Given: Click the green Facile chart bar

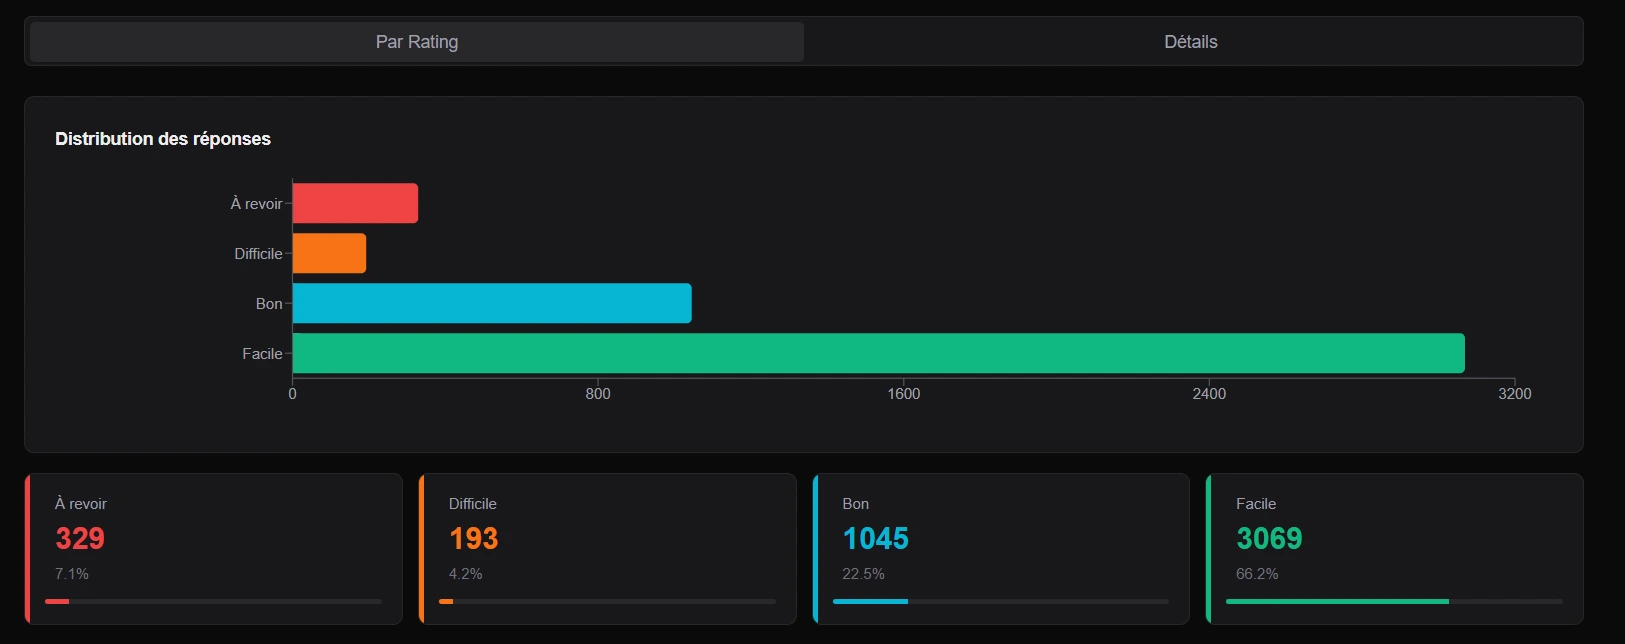Looking at the screenshot, I should (878, 353).
